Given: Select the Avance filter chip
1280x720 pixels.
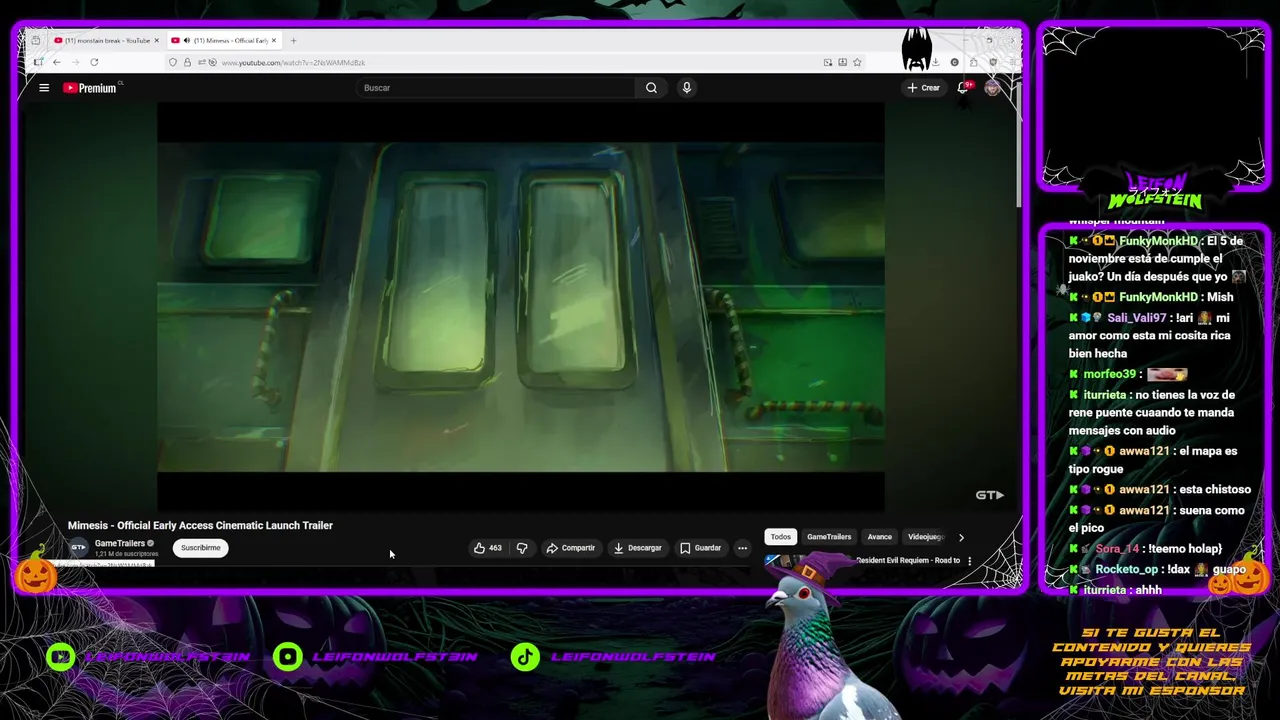Looking at the screenshot, I should [x=880, y=537].
